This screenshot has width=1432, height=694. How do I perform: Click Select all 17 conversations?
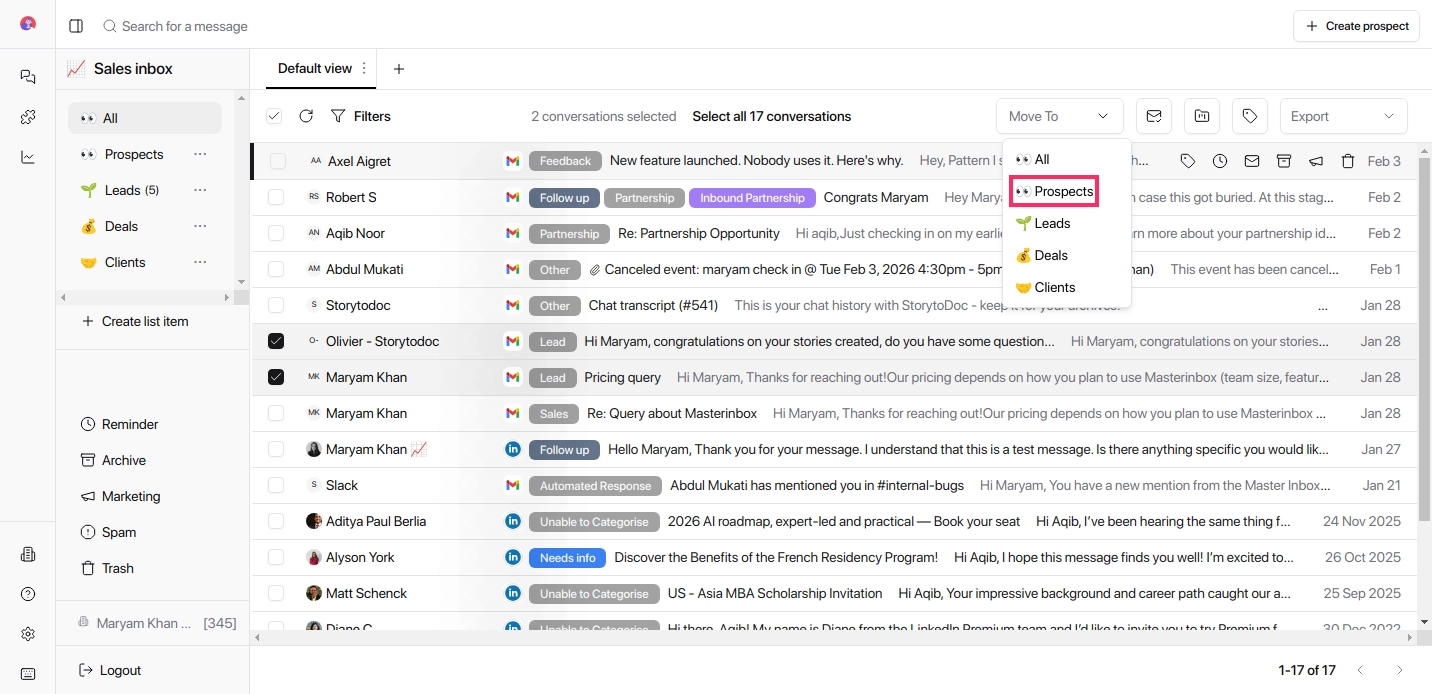pos(771,116)
